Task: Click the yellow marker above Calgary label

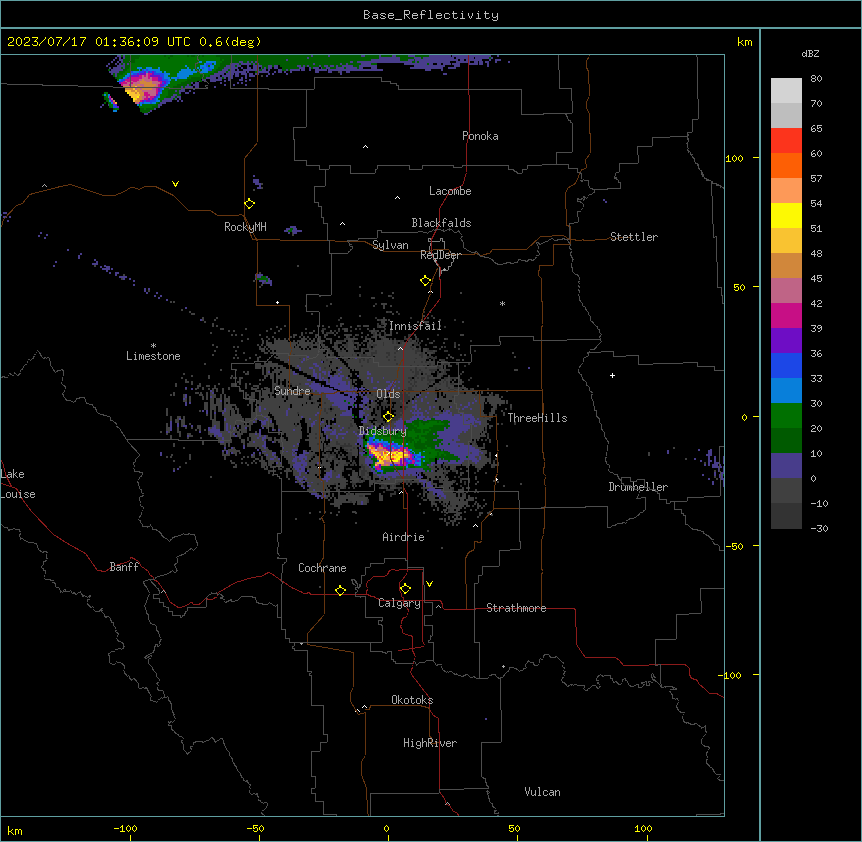Action: [405, 589]
